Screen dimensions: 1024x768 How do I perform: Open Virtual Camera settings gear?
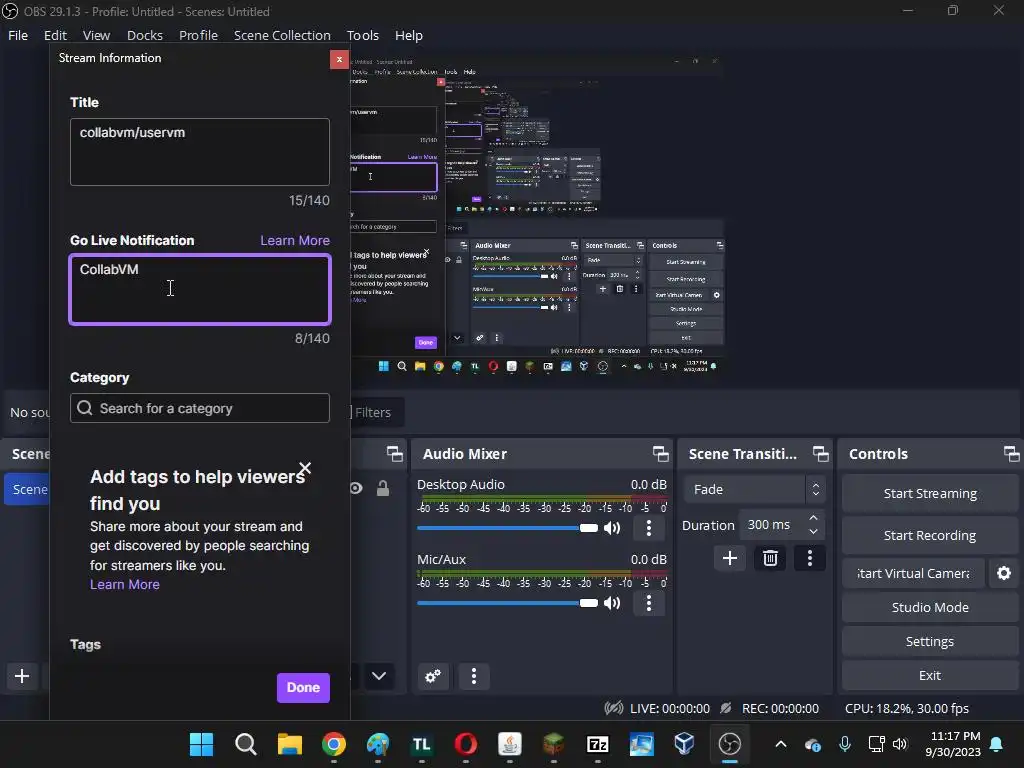1004,573
